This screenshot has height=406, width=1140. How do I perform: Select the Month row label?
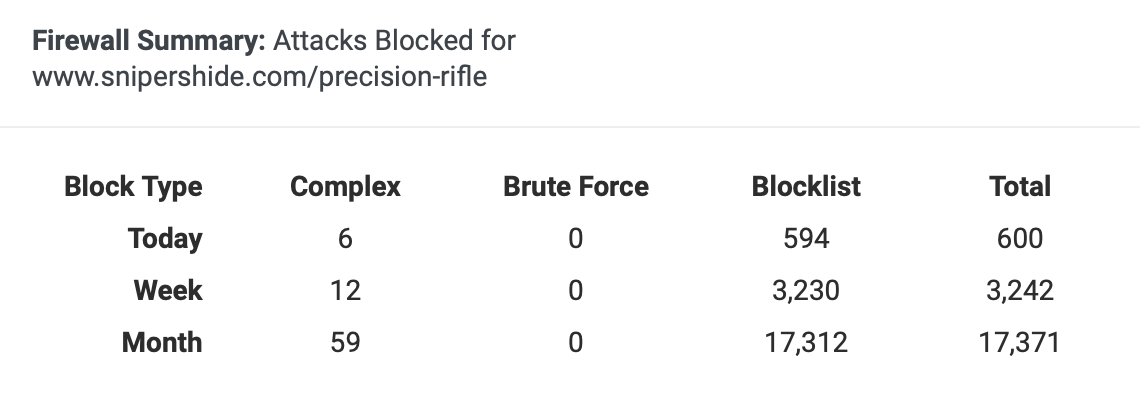[162, 343]
